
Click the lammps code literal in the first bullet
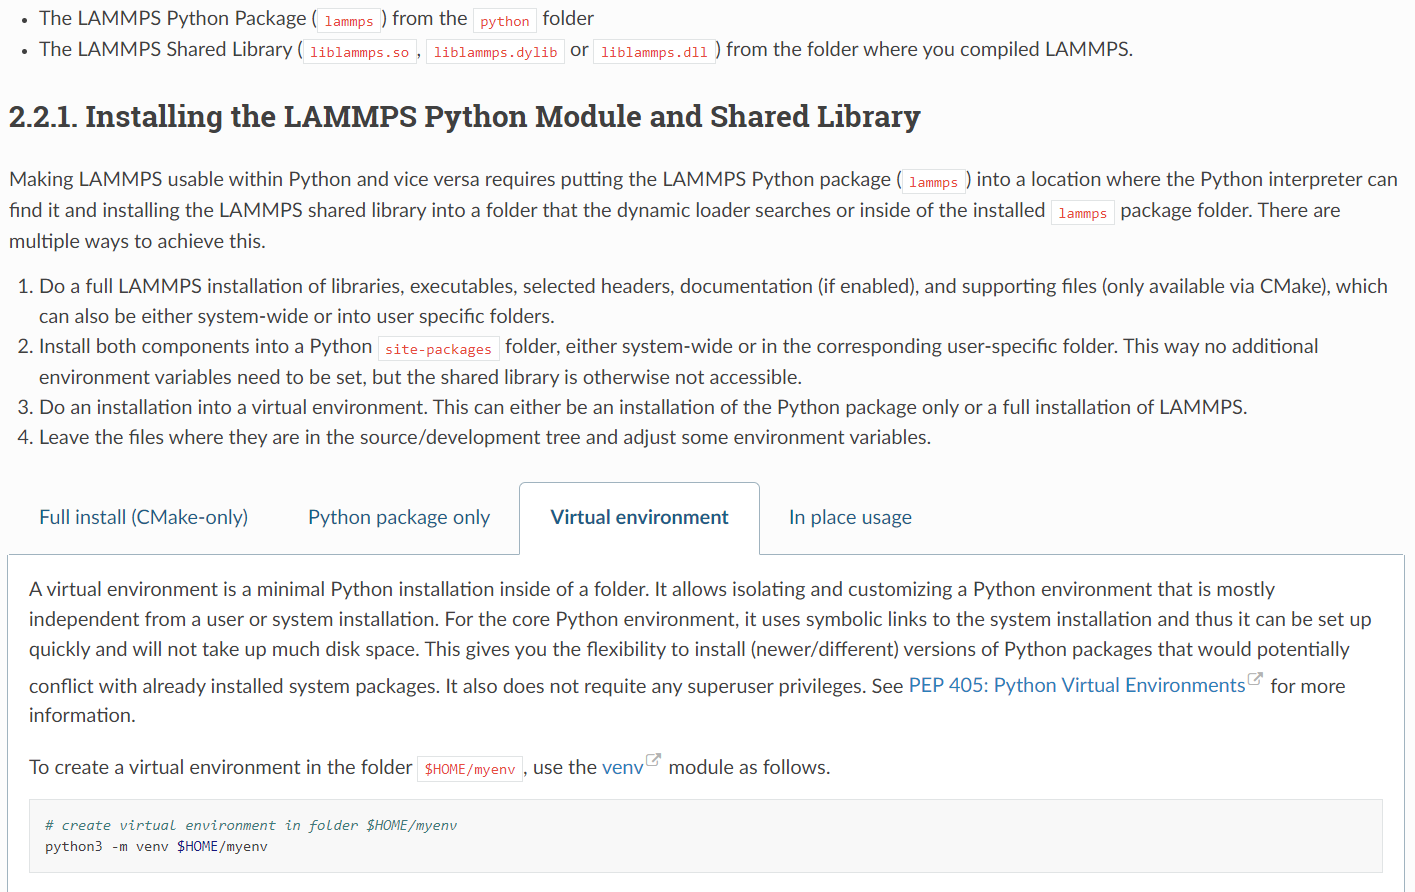pos(349,21)
